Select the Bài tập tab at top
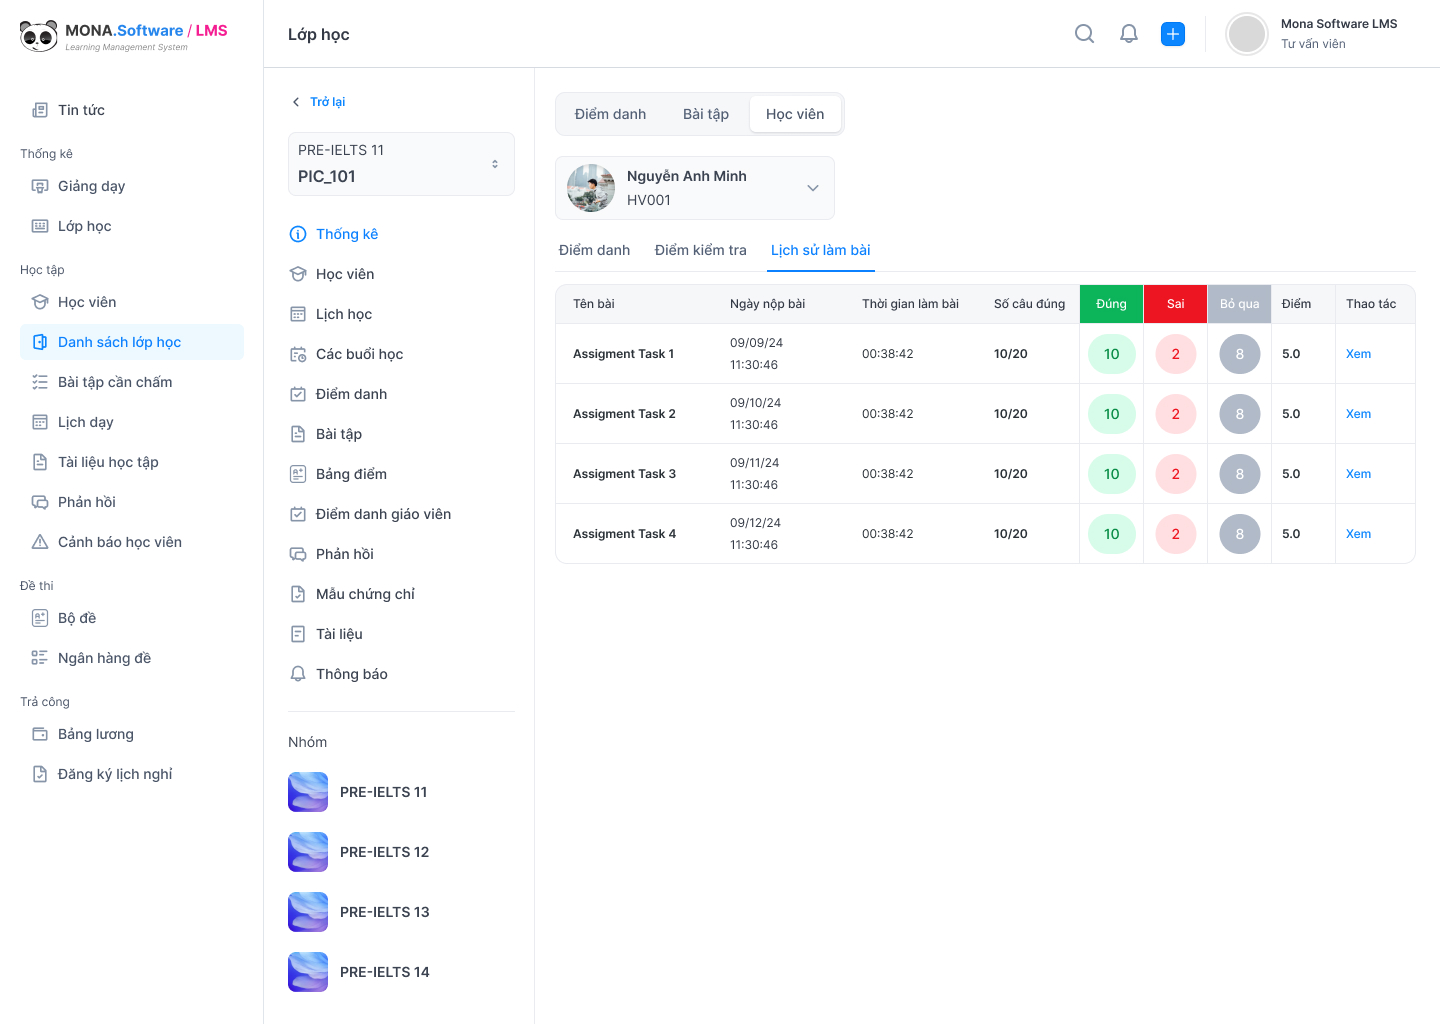Image resolution: width=1440 pixels, height=1024 pixels. pos(705,114)
